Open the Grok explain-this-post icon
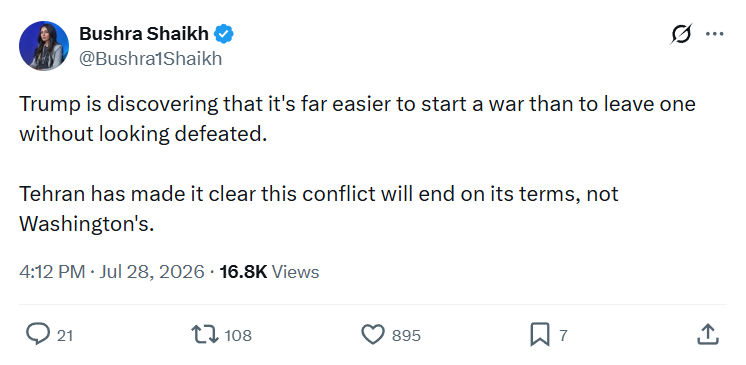Viewport: 746px width, 365px height. [681, 34]
